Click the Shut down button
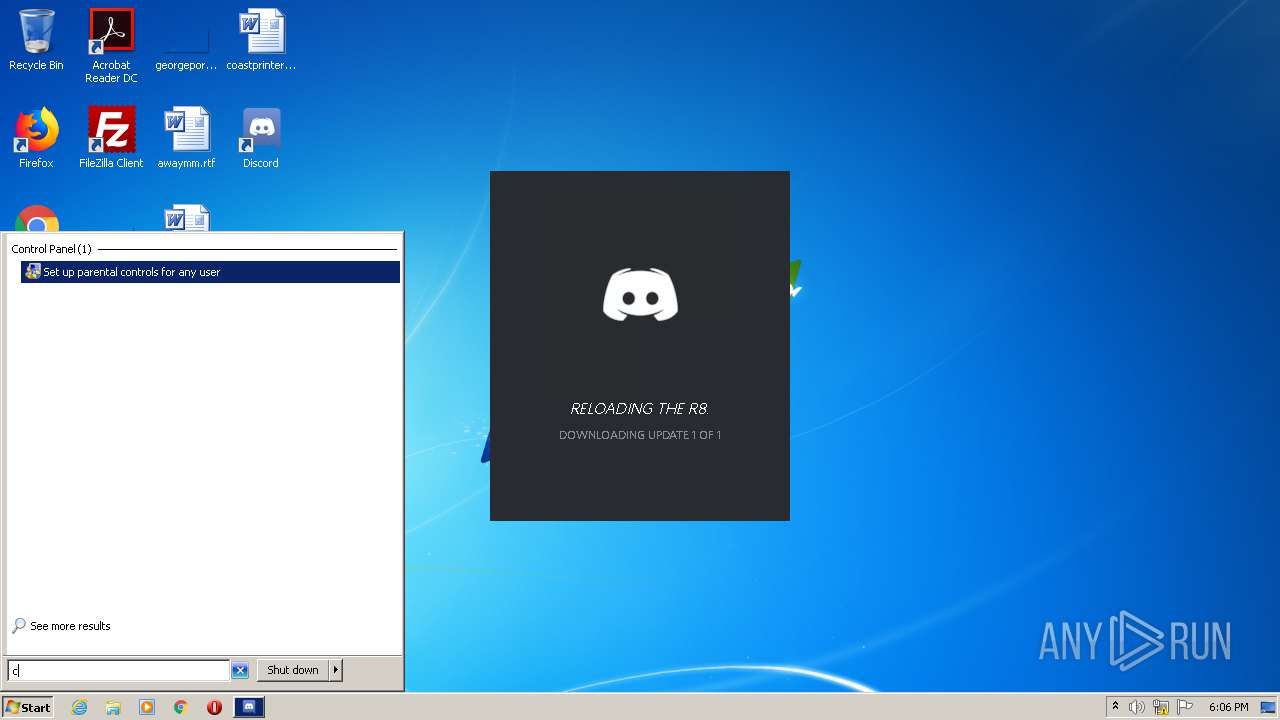Image resolution: width=1280 pixels, height=720 pixels. click(x=293, y=670)
